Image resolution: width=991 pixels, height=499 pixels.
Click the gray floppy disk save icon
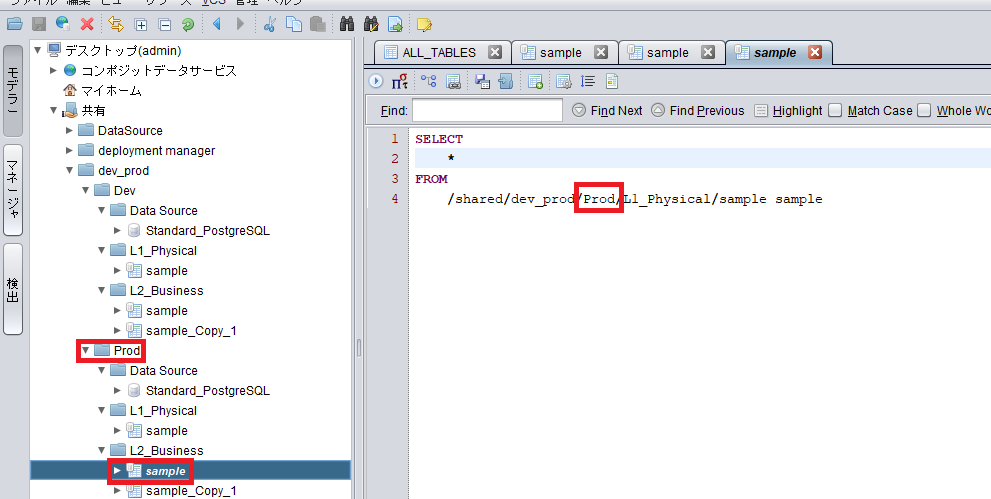click(x=39, y=25)
